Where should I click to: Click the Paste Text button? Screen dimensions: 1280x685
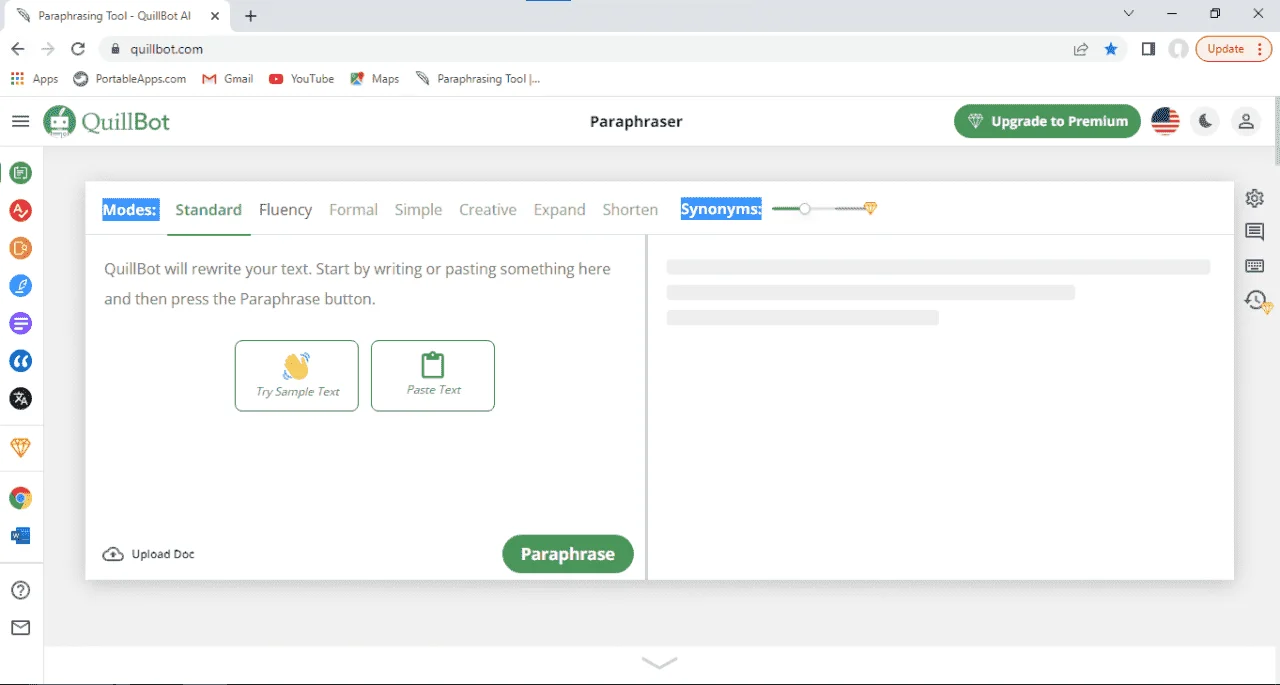point(433,376)
